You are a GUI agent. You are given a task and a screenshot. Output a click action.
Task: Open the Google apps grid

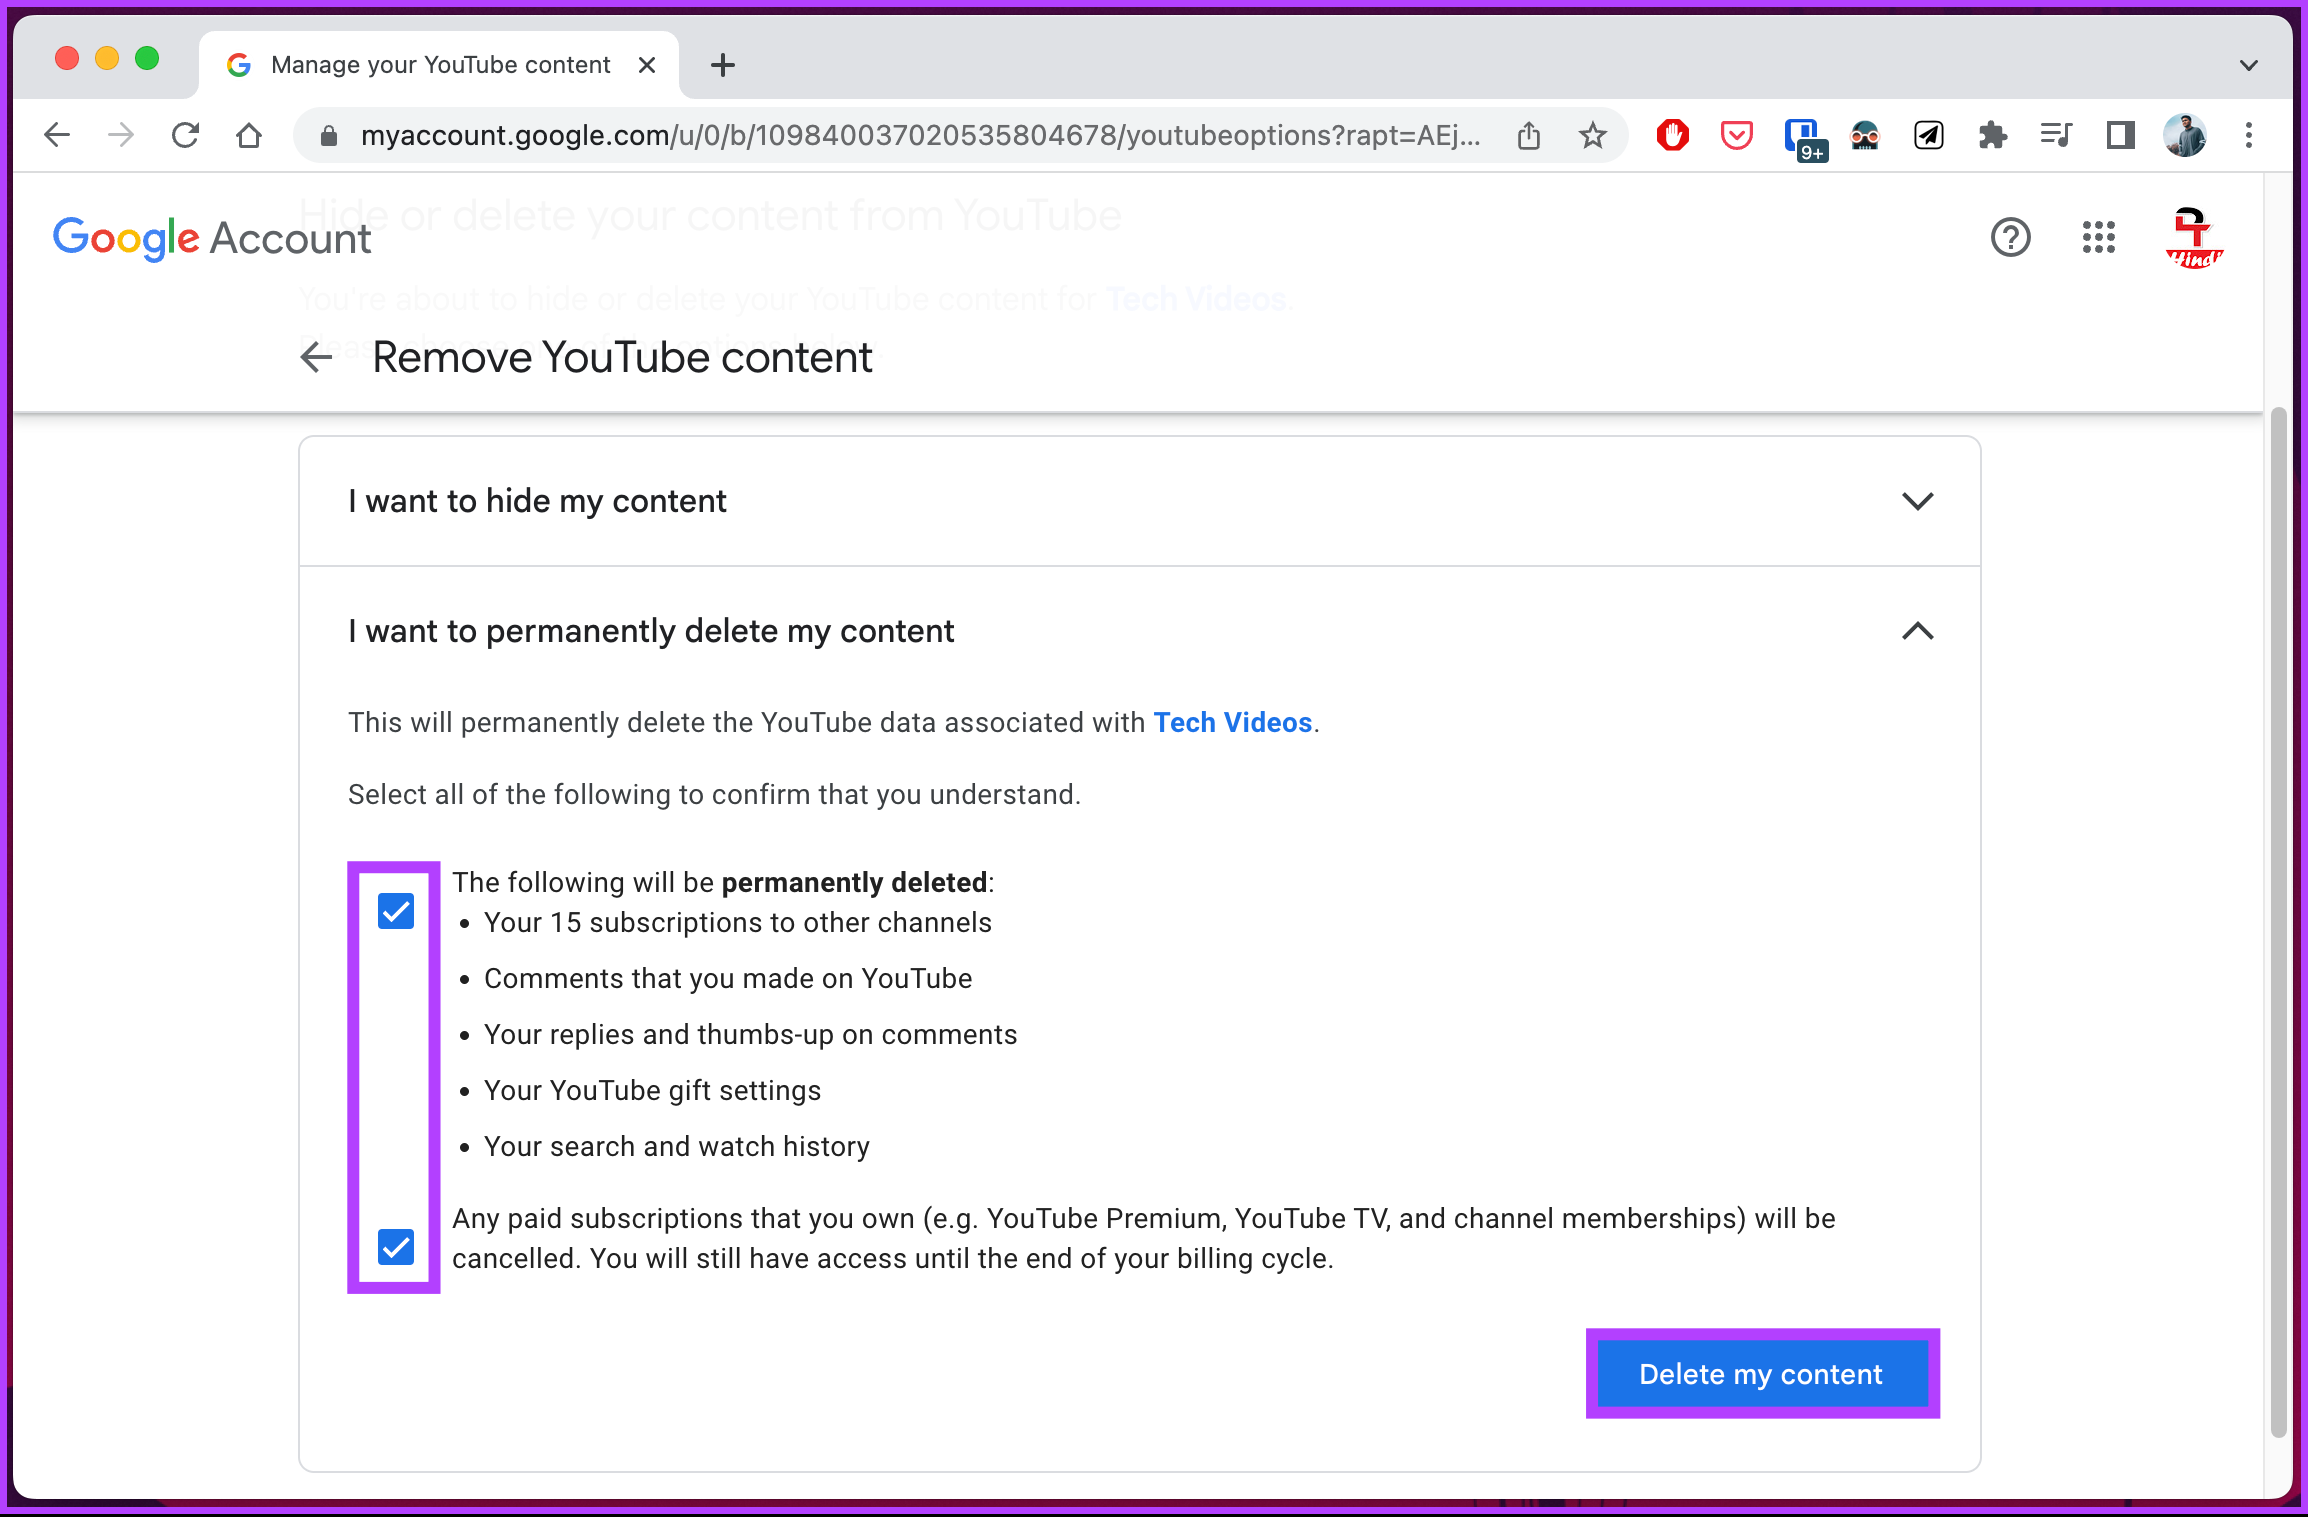(x=2099, y=238)
